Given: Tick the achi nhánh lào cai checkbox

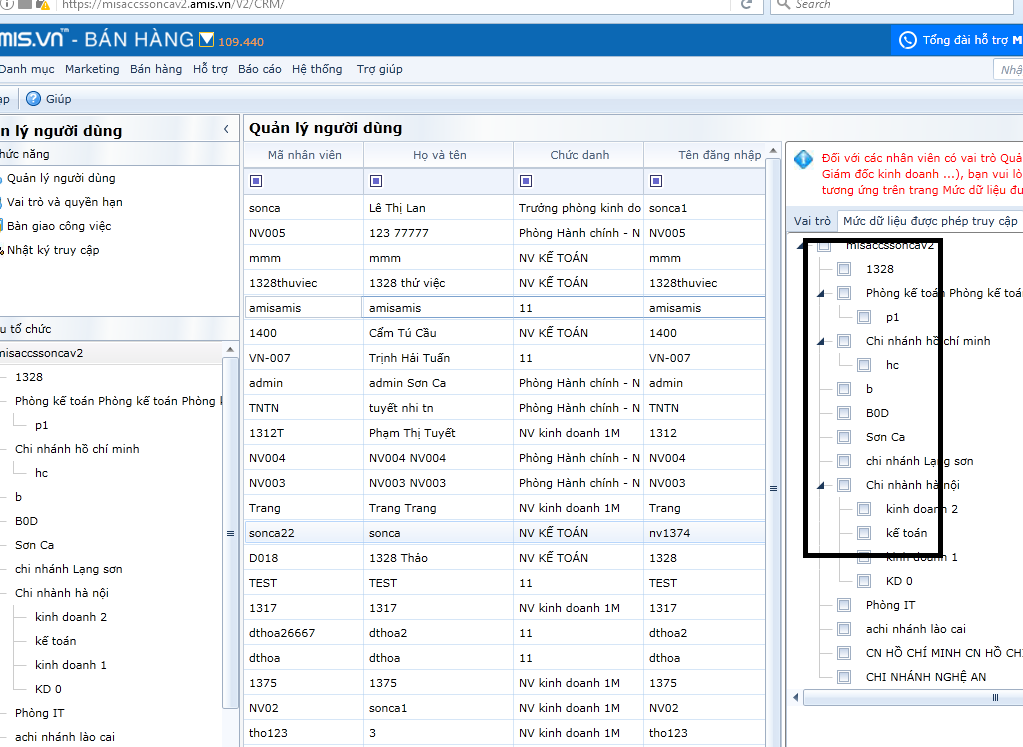Looking at the screenshot, I should click(844, 629).
